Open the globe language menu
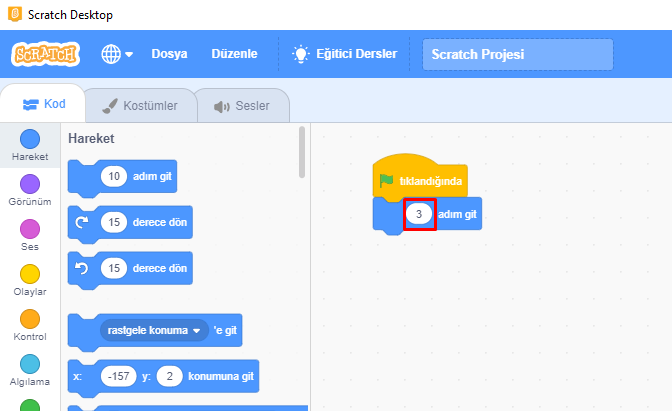This screenshot has height=411, width=672. 116,54
